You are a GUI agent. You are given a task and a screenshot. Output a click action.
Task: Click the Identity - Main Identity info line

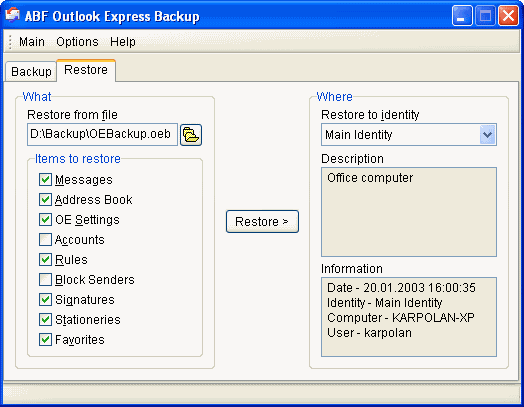coord(384,303)
